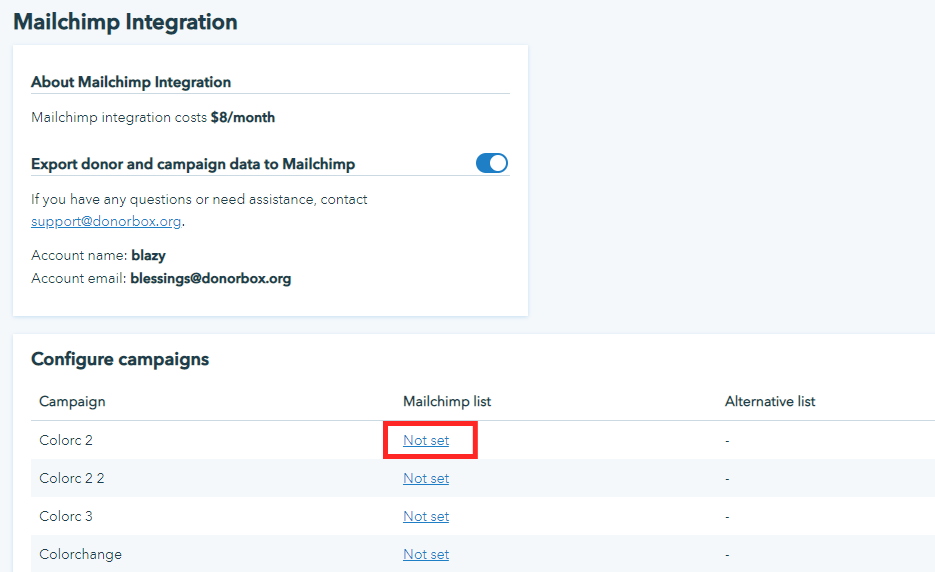Viewport: 935px width, 572px height.
Task: Click the Colorchange campaign name
Action: pyautogui.click(x=81, y=554)
